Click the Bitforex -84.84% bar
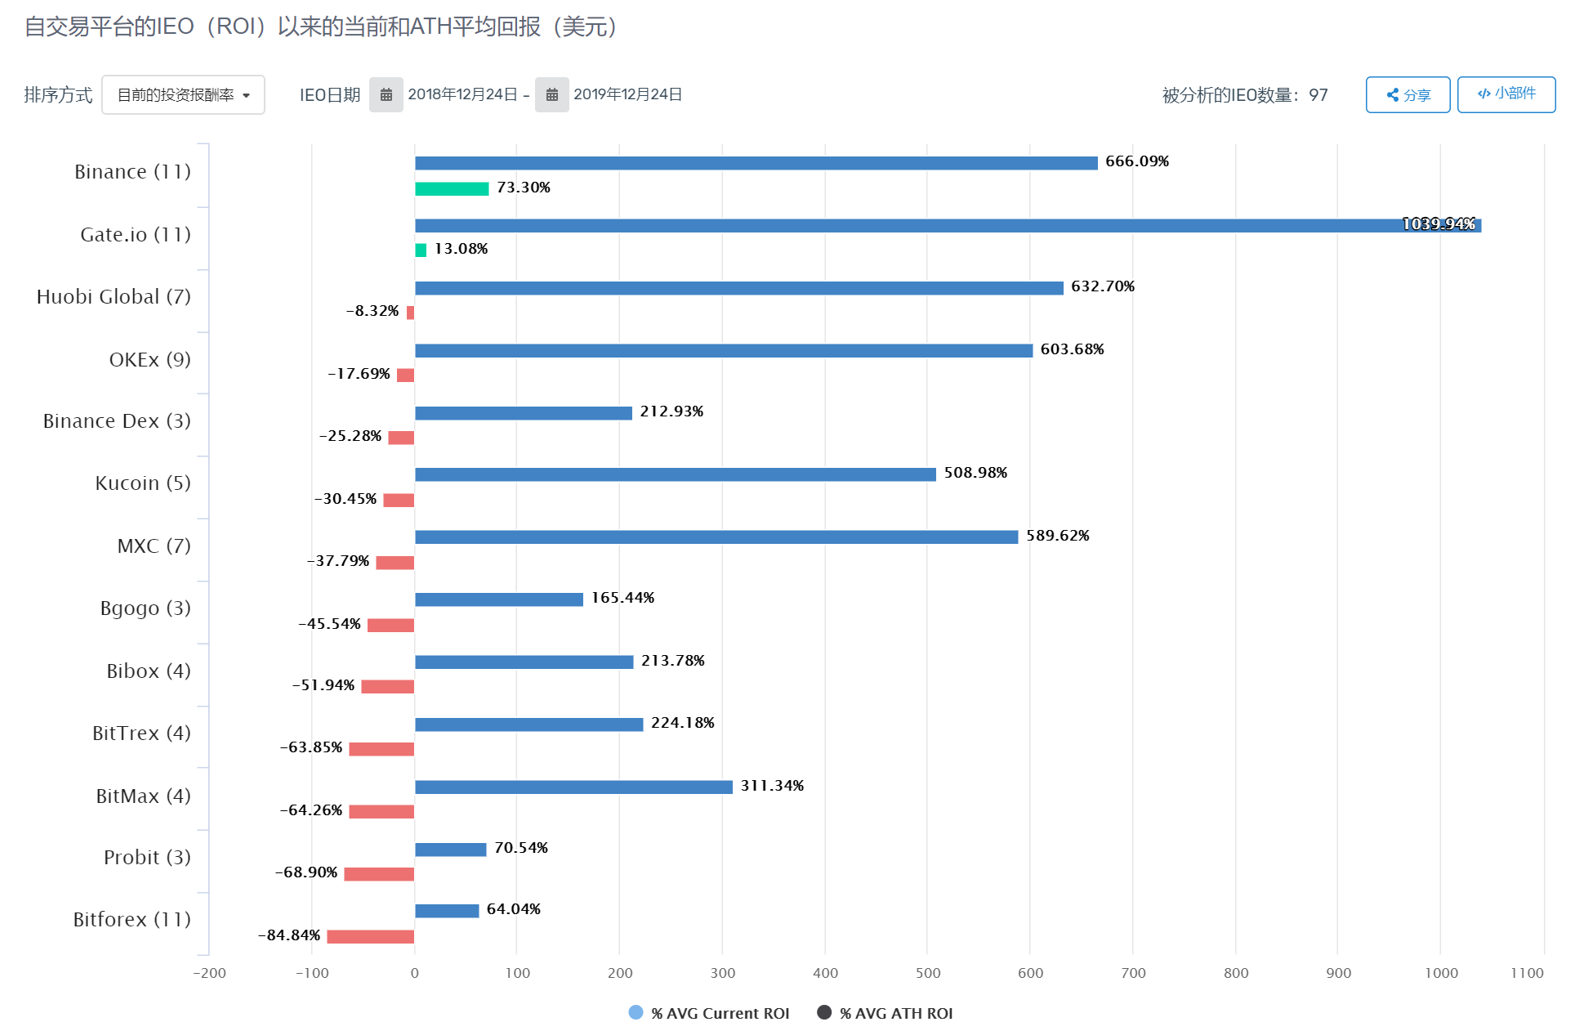Image resolution: width=1586 pixels, height=1030 pixels. point(371,937)
